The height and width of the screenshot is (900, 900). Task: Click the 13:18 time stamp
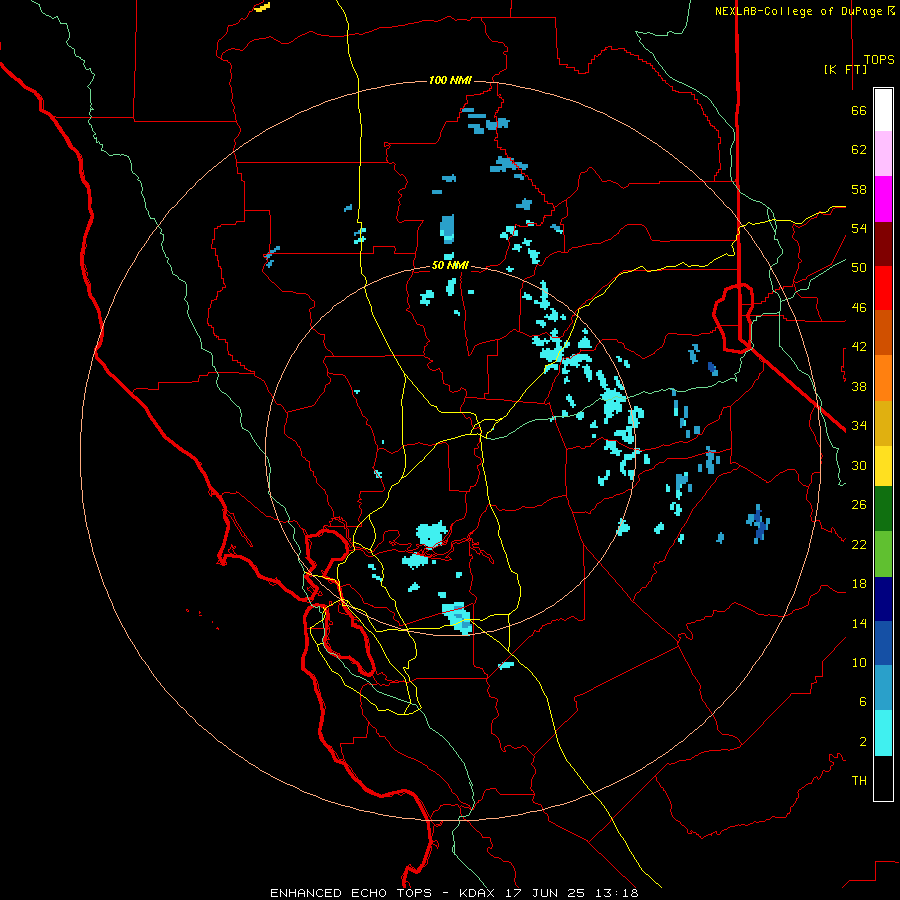click(616, 893)
